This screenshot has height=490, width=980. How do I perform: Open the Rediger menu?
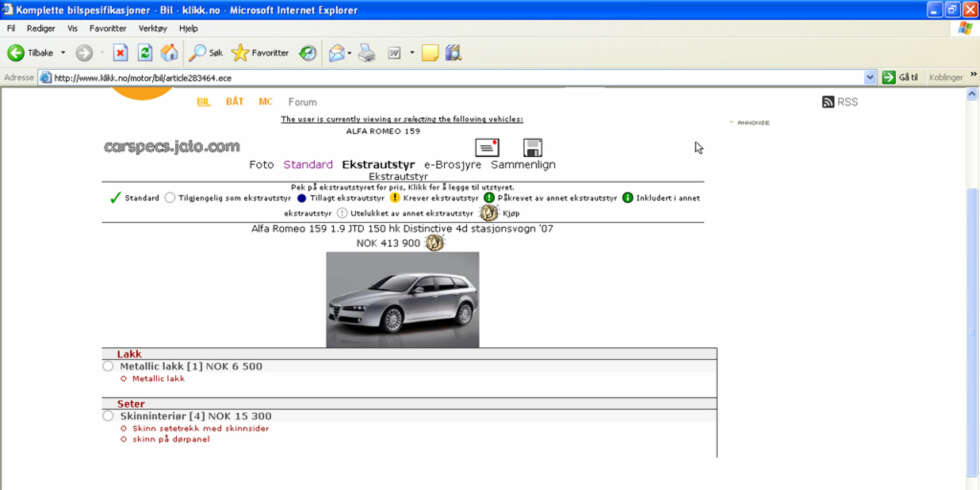tap(41, 28)
